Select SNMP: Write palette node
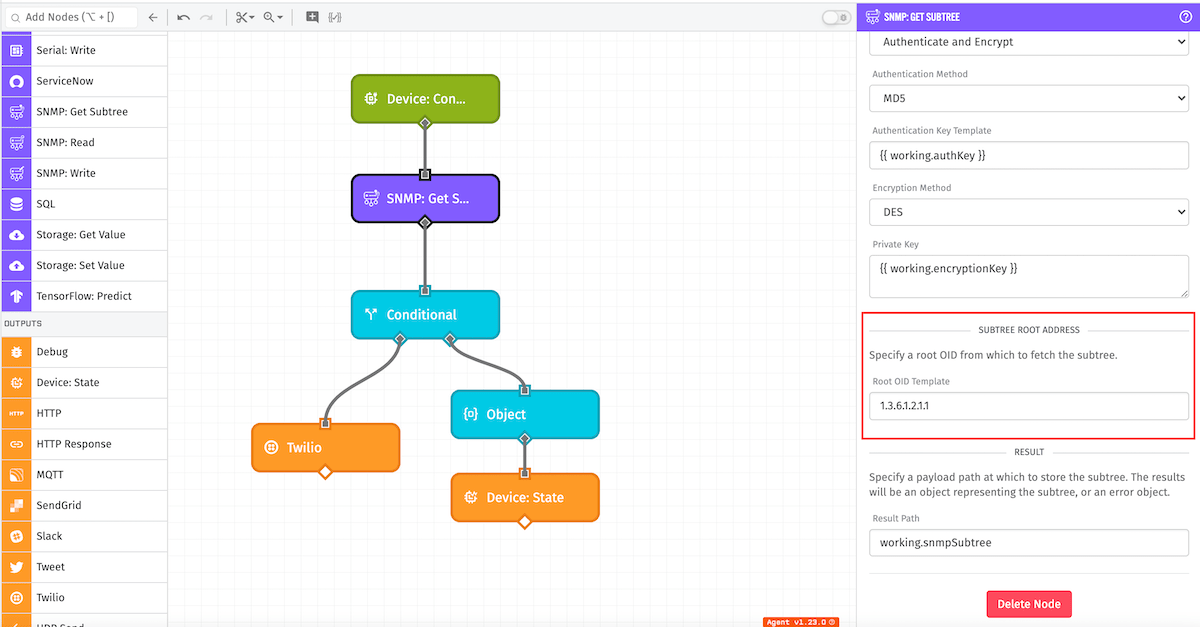Image resolution: width=1200 pixels, height=627 pixels. pyautogui.click(x=84, y=173)
